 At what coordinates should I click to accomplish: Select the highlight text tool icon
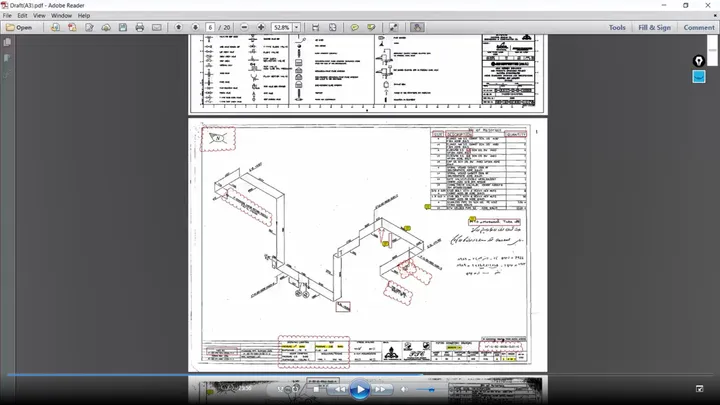click(371, 28)
